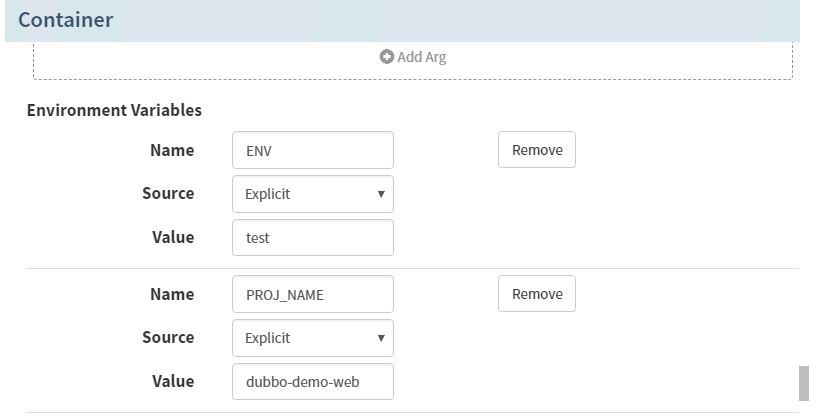Screen dimensions: 818x418
Task: Open the Source dropdown arrow for ENV
Action: pos(381,194)
